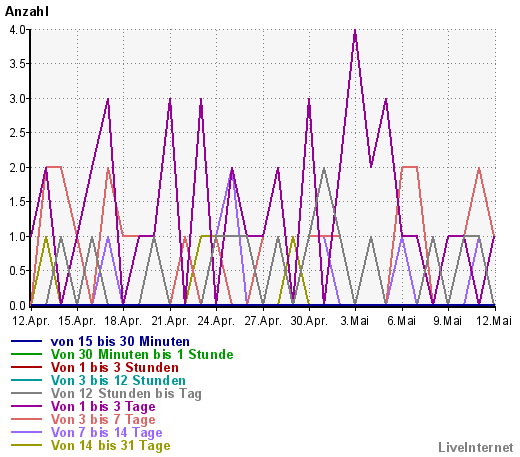Click the olive legend line swatch
Viewport: 520px width, 457px height.
(27, 445)
